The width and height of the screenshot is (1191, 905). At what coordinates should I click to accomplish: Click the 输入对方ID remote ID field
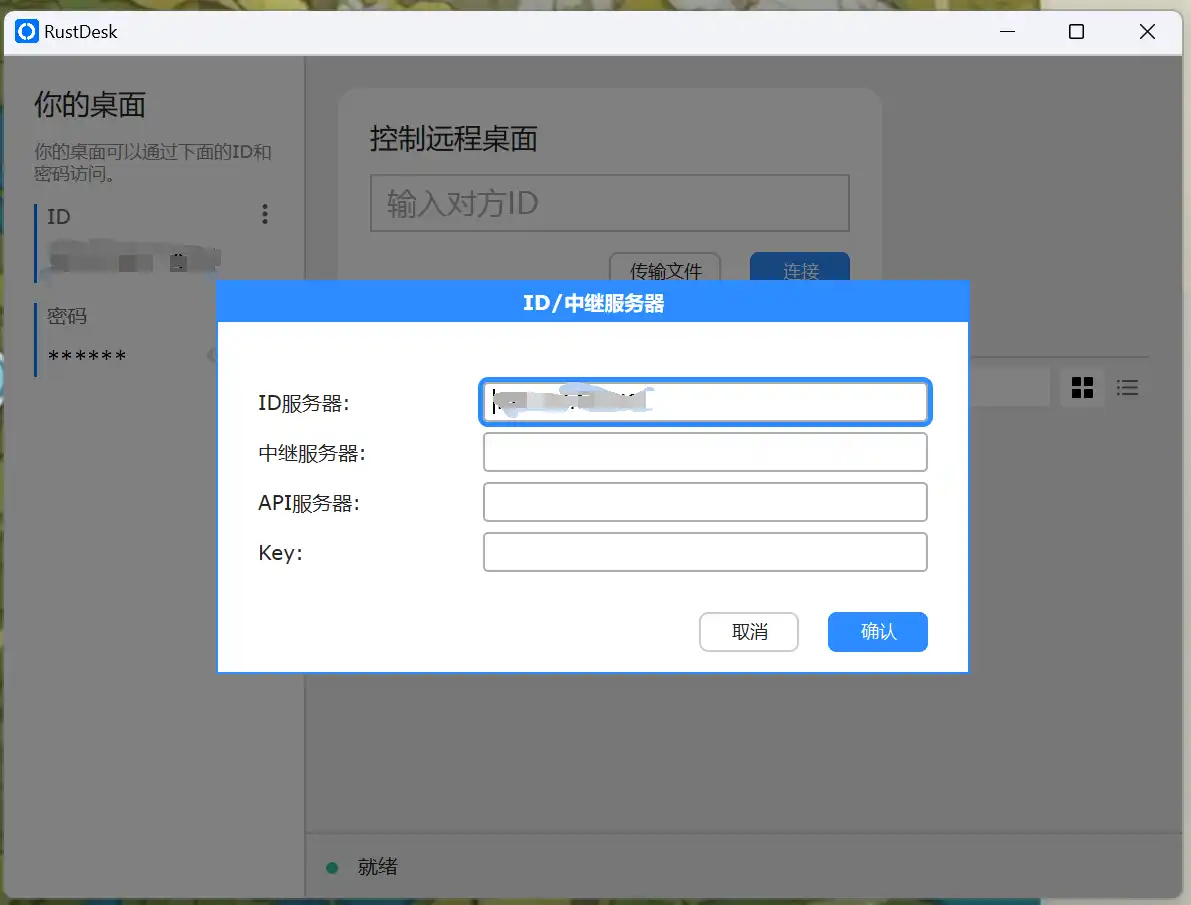pyautogui.click(x=610, y=203)
